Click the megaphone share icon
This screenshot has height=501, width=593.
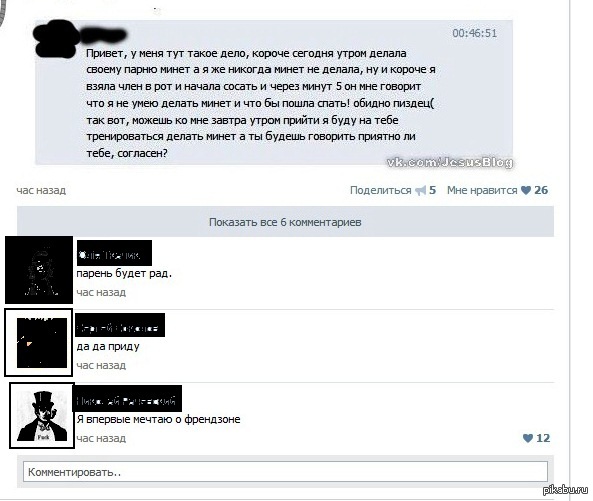tap(421, 191)
